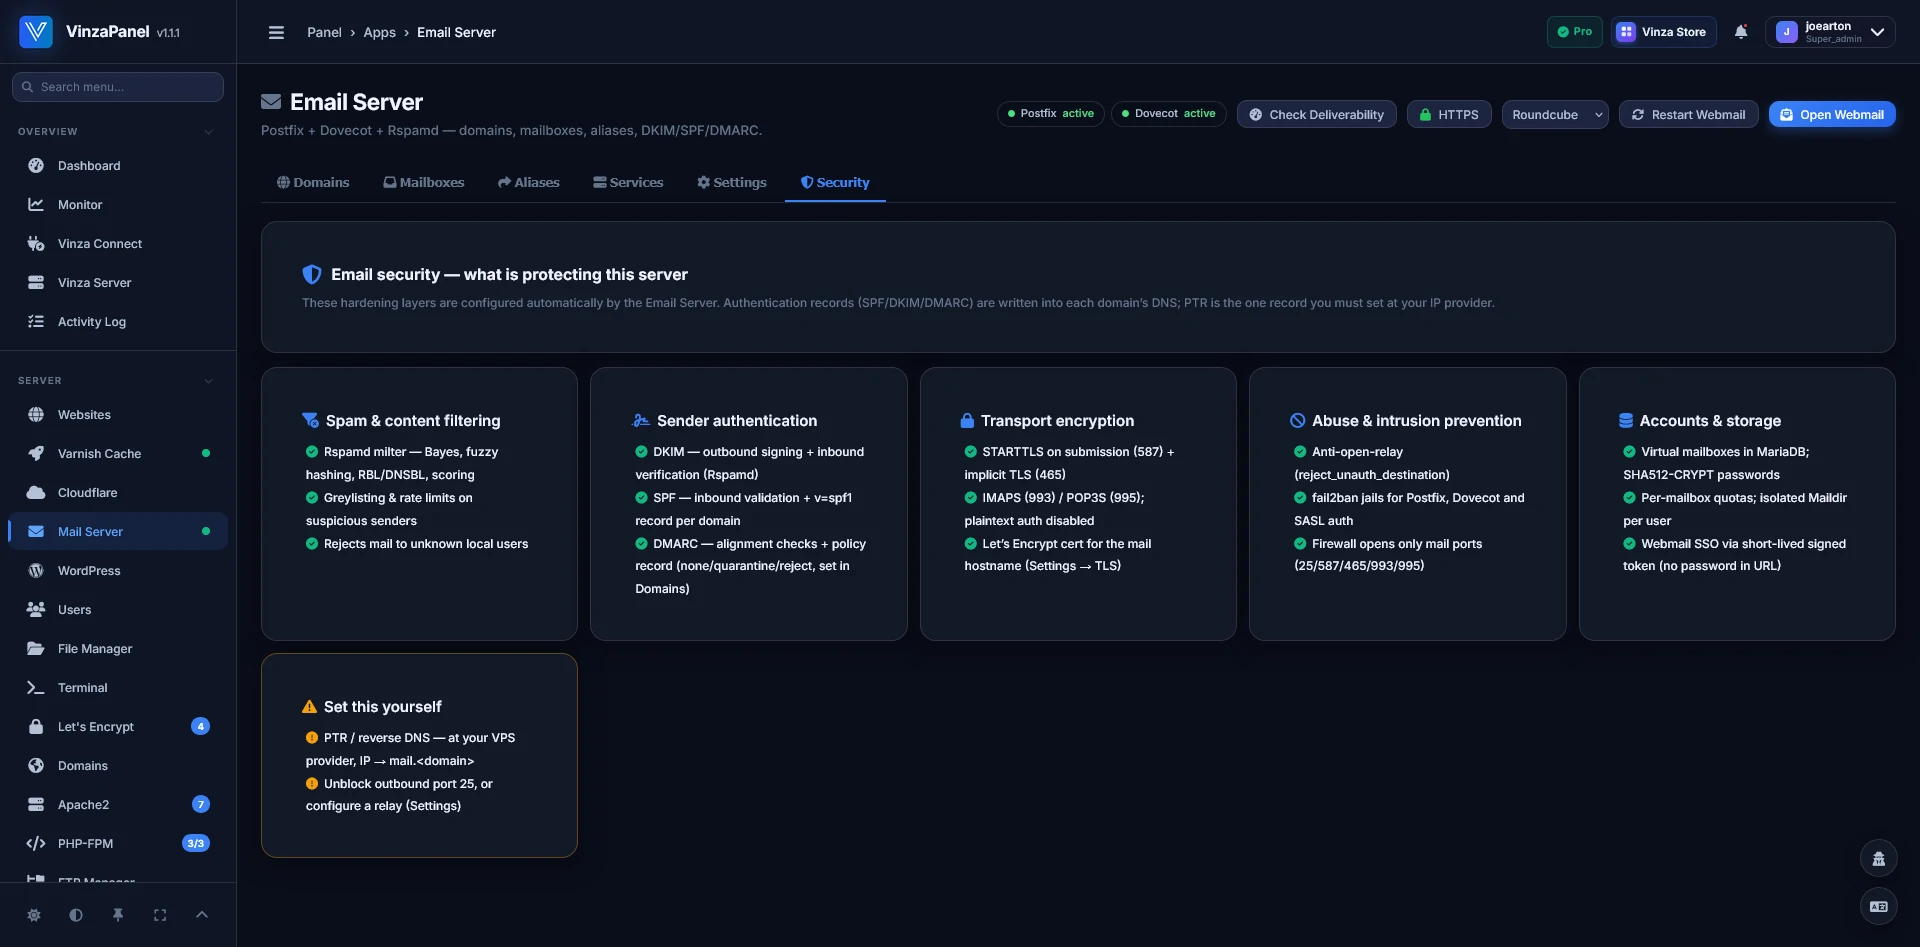The image size is (1920, 947).
Task: Collapse the sidebar footer chevron up
Action: coord(202,915)
